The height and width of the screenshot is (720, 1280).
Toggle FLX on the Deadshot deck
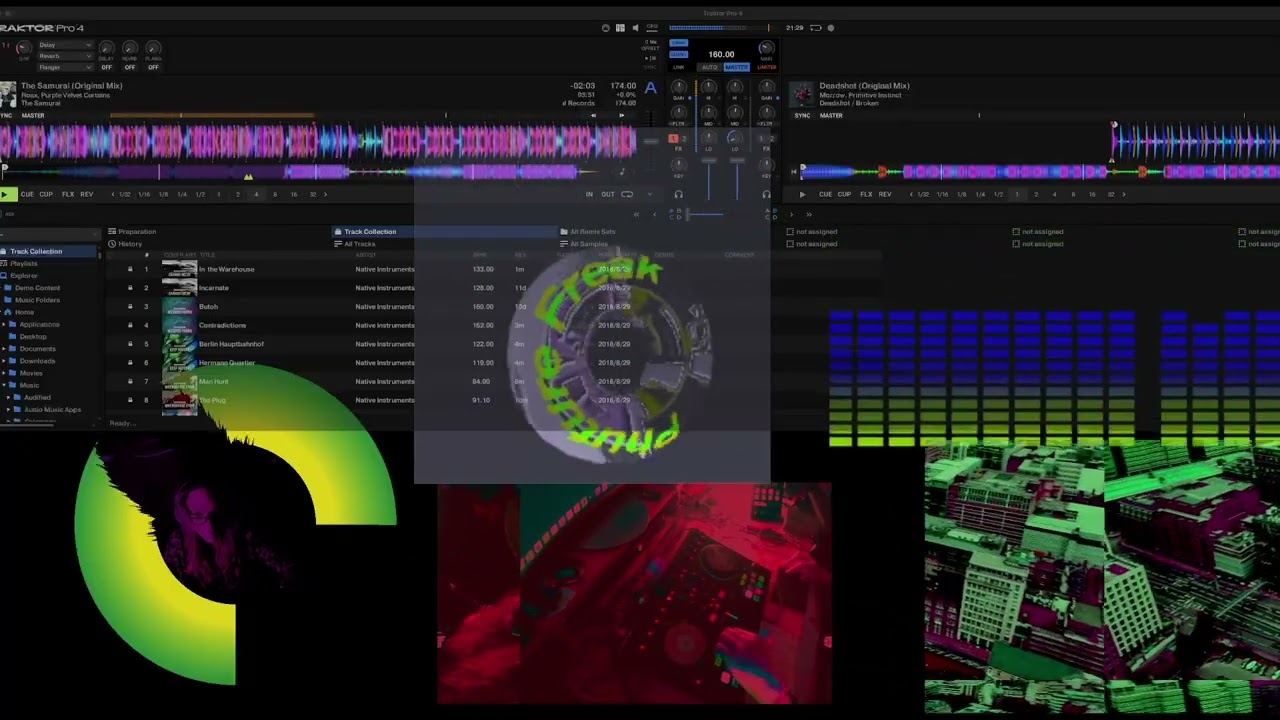click(x=866, y=194)
